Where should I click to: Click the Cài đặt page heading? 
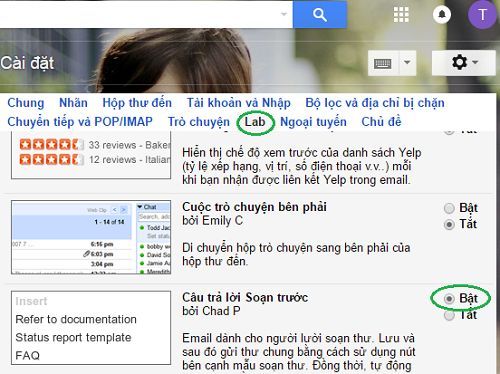pyautogui.click(x=27, y=63)
